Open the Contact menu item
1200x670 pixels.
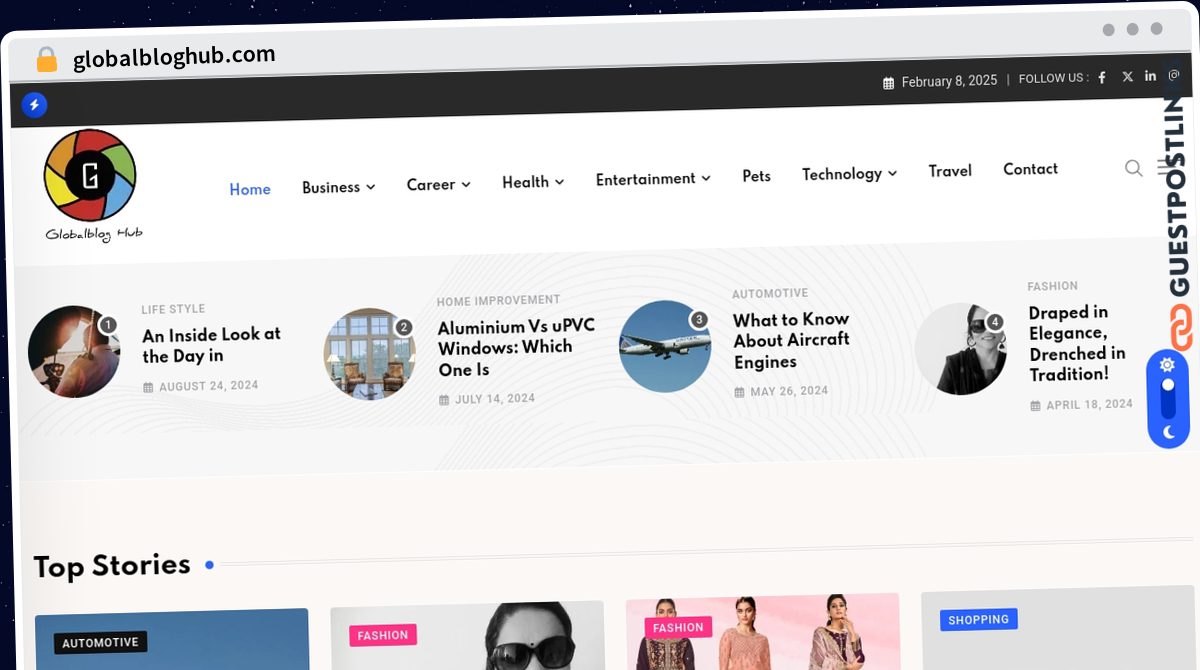1030,169
